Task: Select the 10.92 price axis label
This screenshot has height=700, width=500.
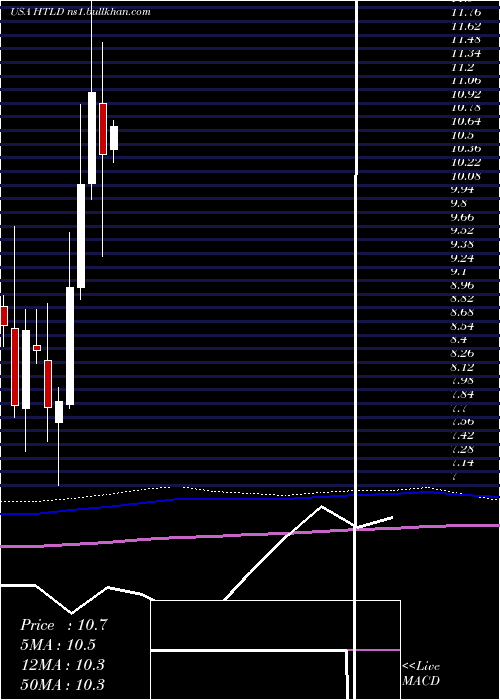Action: (466, 94)
